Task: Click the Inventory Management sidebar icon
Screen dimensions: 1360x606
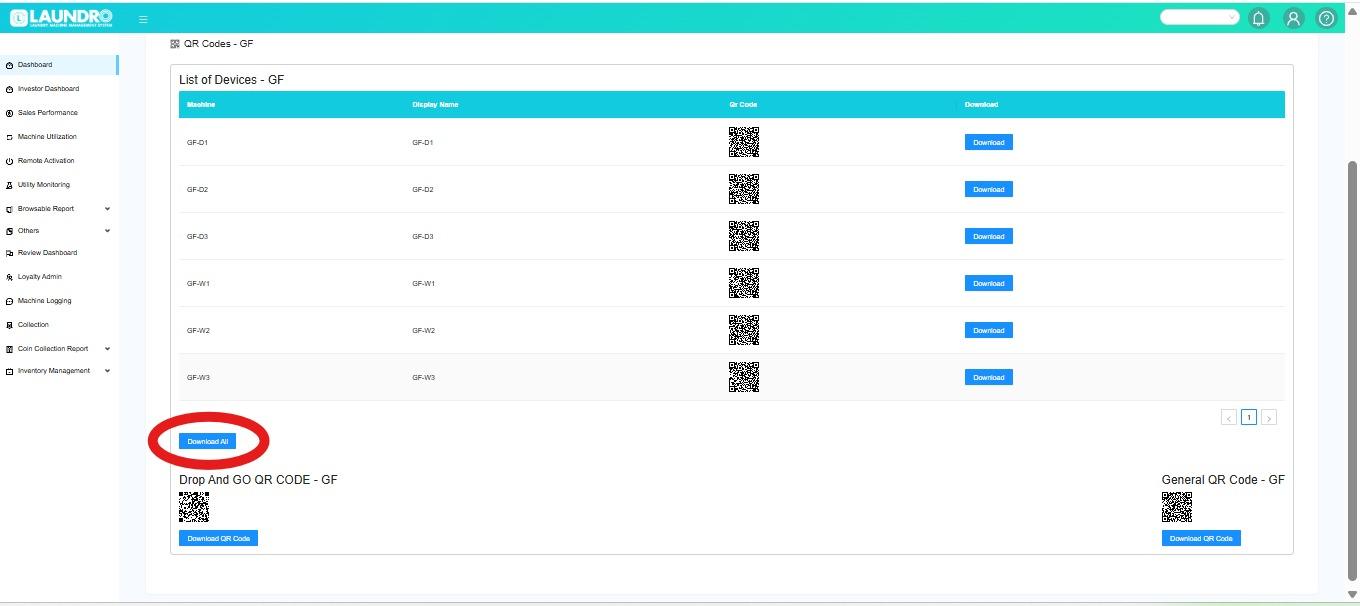Action: 9,371
